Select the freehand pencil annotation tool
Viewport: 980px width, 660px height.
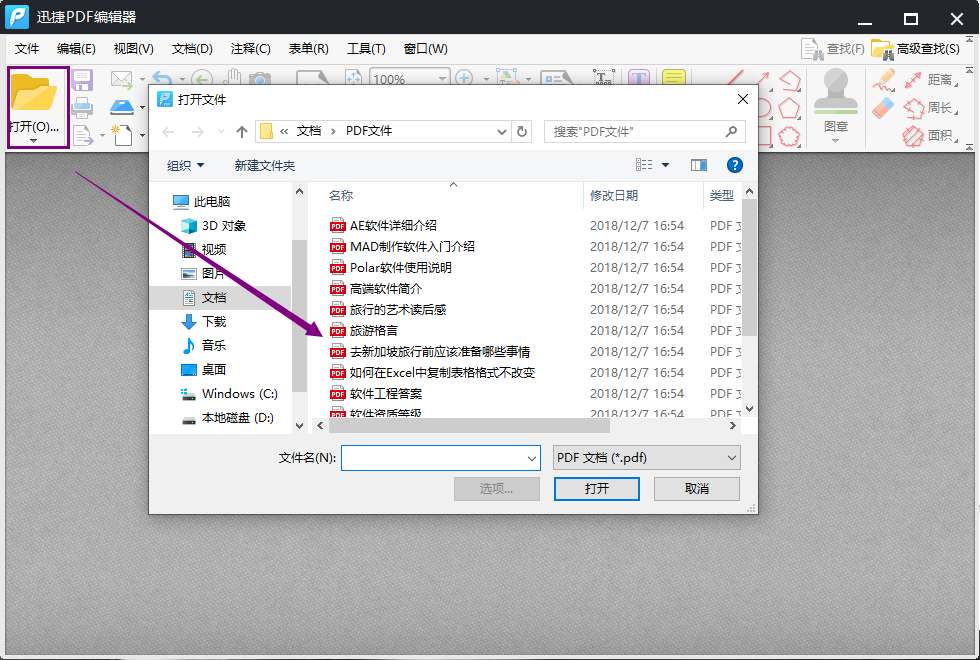(882, 81)
